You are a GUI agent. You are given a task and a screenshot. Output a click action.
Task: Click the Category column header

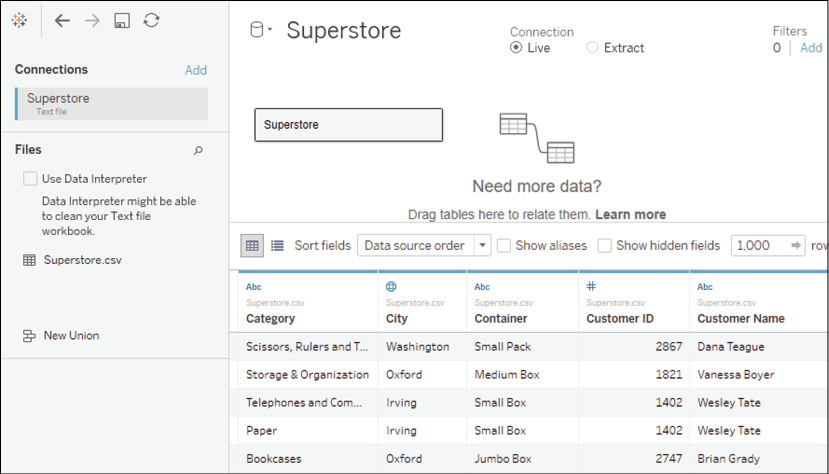pyautogui.click(x=271, y=319)
